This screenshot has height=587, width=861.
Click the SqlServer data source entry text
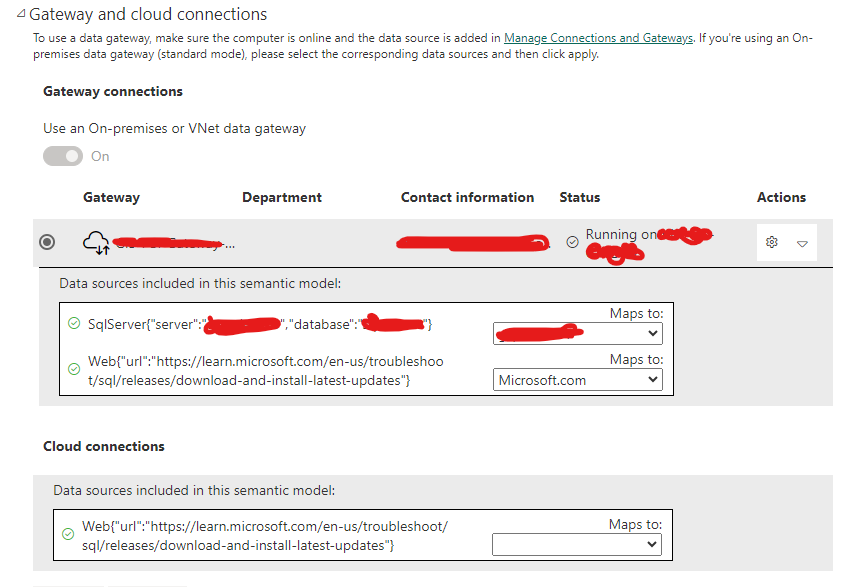pos(260,325)
